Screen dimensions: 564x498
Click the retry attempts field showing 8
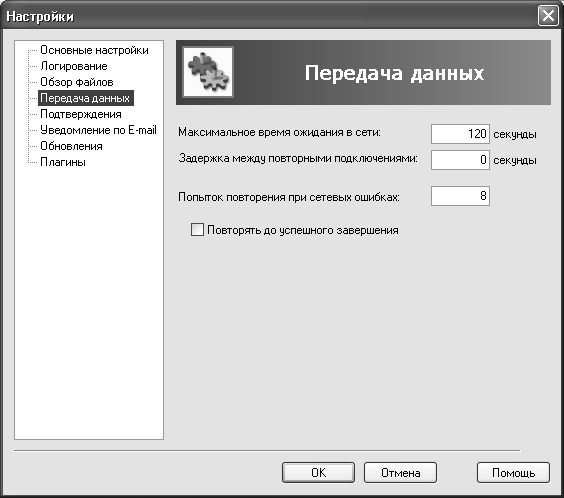point(460,196)
